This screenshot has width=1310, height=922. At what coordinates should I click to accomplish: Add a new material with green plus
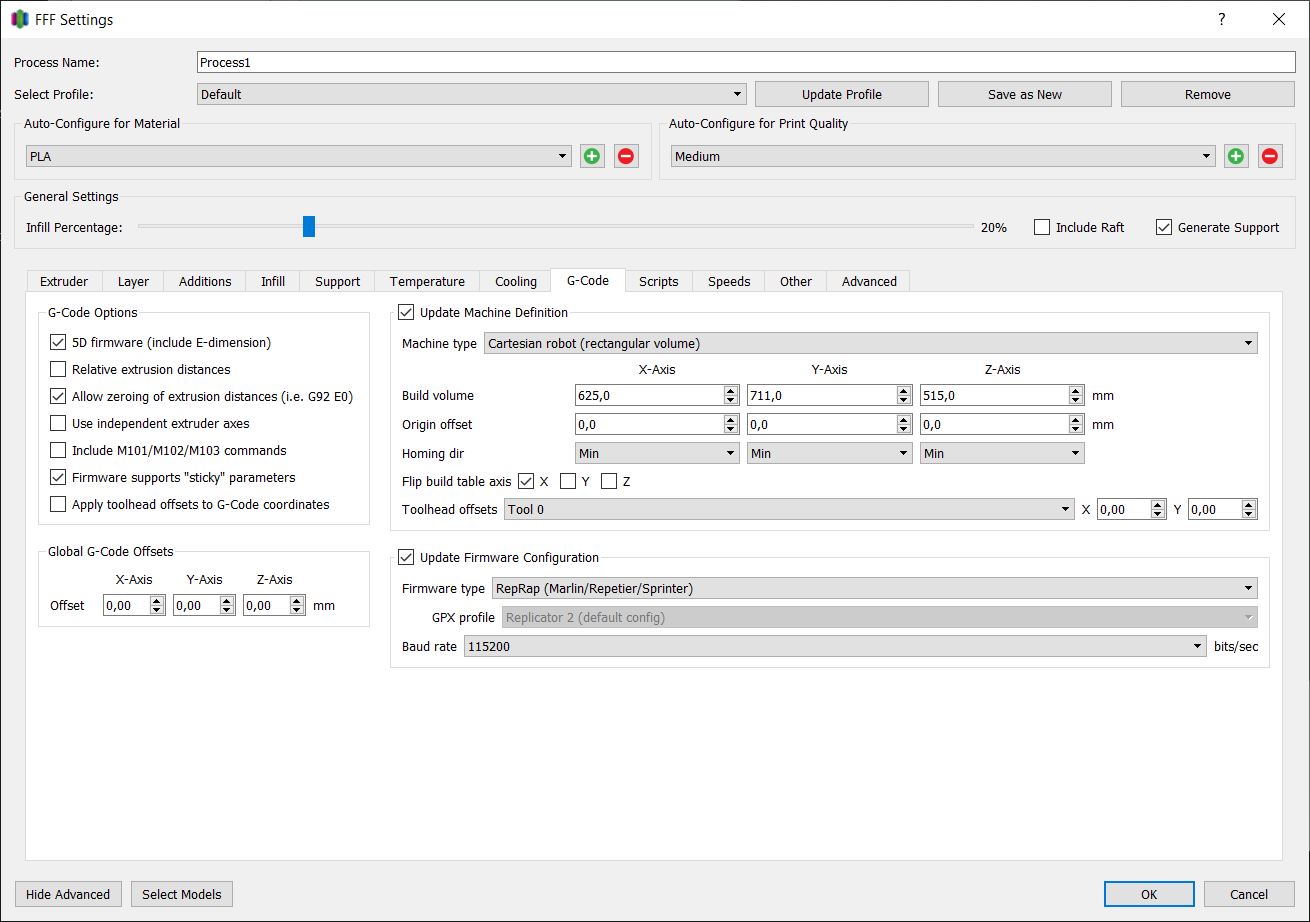pyautogui.click(x=592, y=156)
